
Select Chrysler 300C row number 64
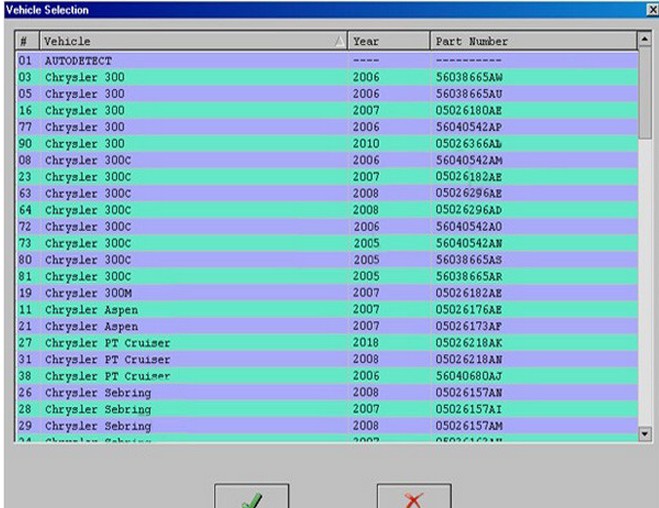click(327, 210)
